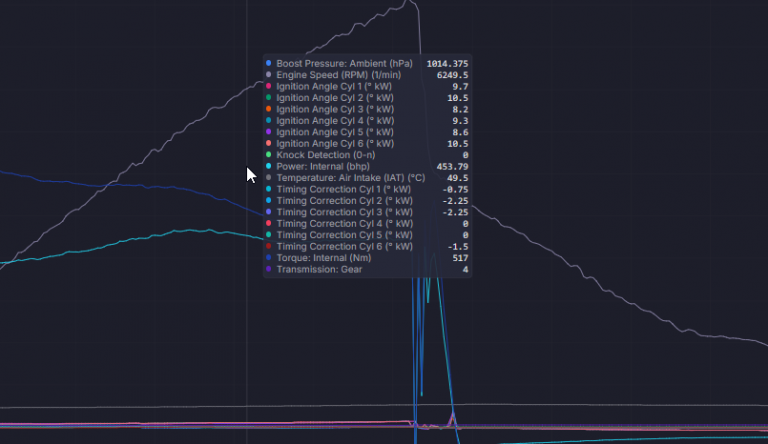
Task: Pick the 'Timing Correction Cyl 1' label
Action: click(343, 189)
